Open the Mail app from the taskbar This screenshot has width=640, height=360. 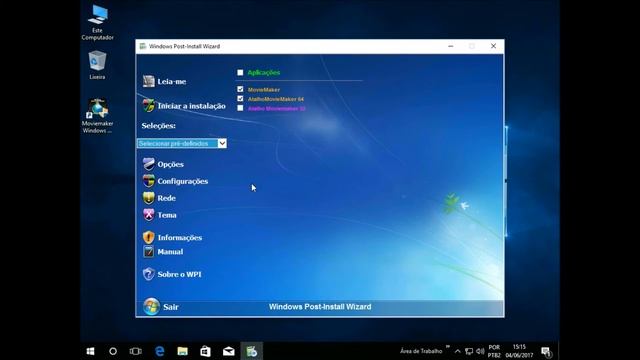click(229, 351)
